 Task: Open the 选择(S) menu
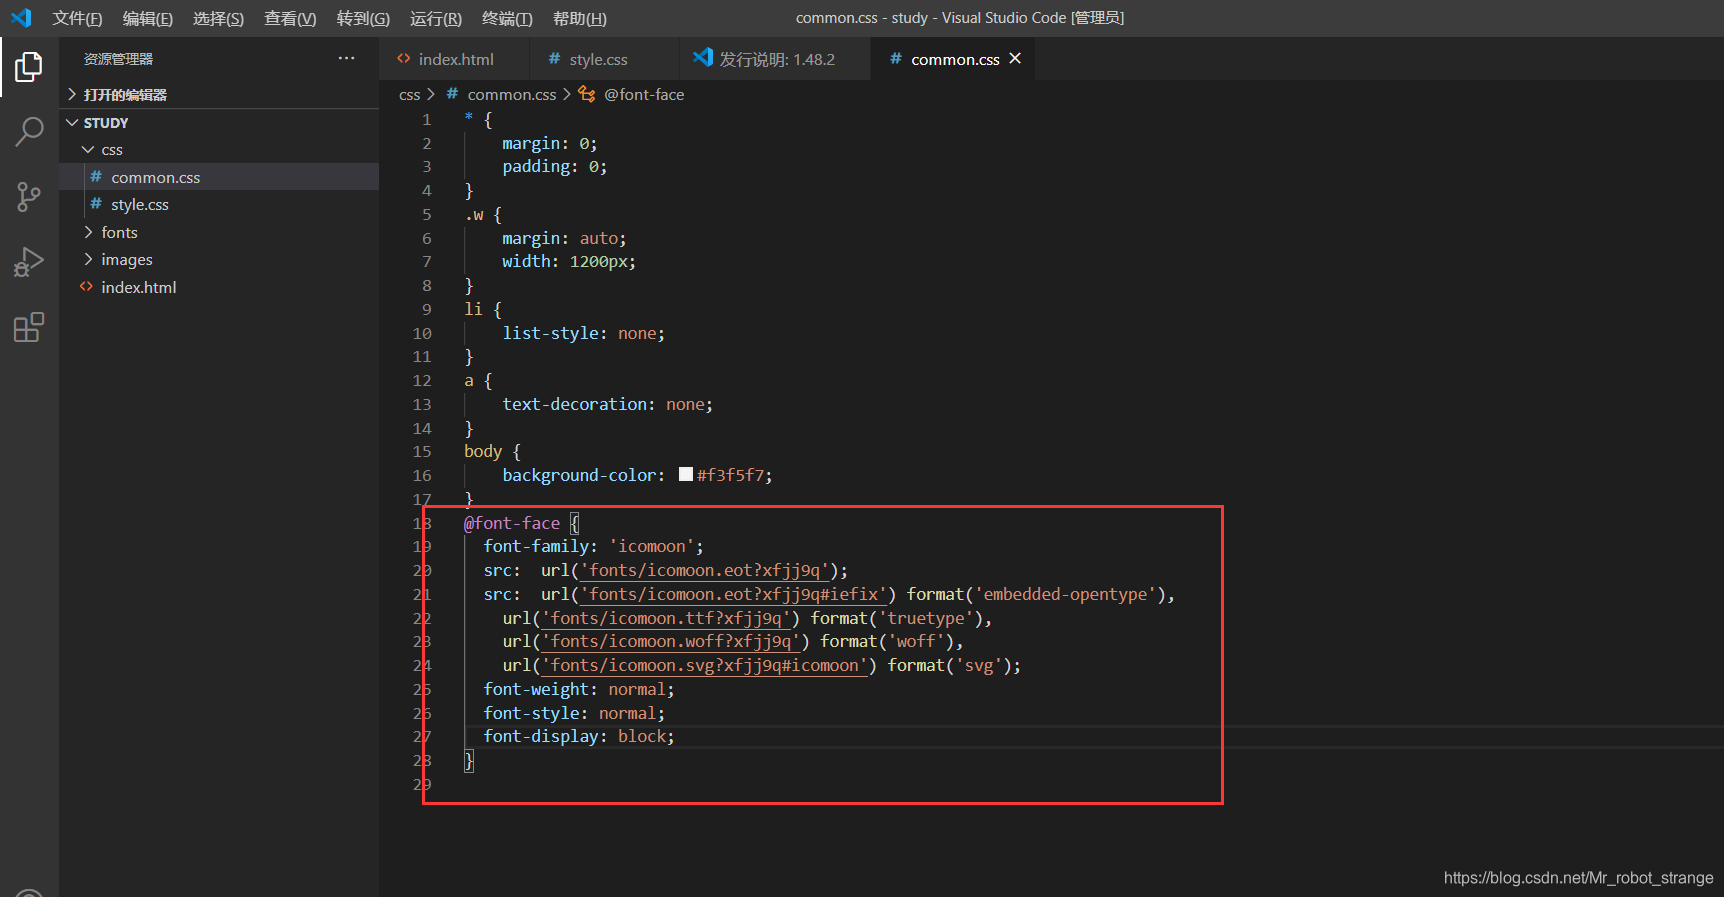pyautogui.click(x=218, y=18)
